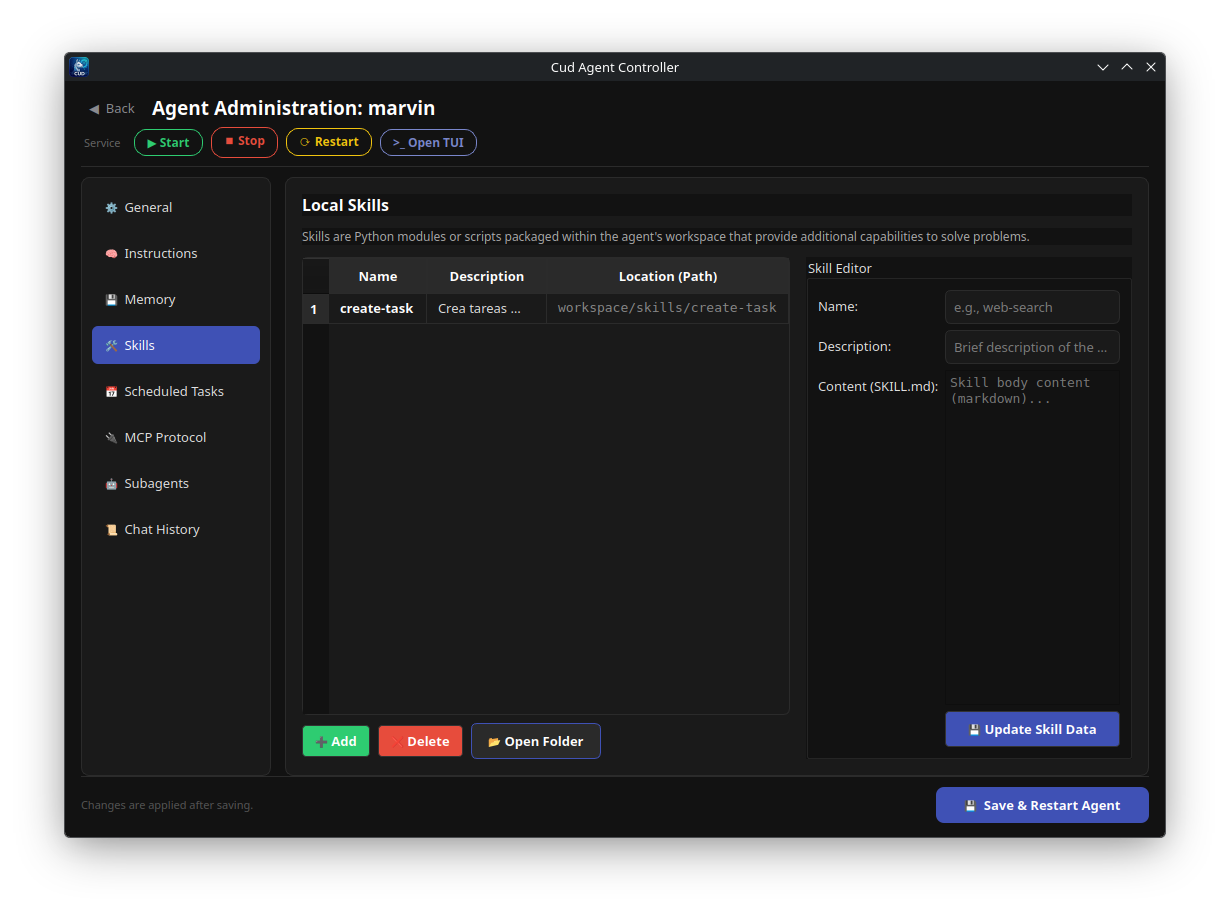This screenshot has height=914, width=1230.
Task: Delete the selected skill
Action: pos(420,741)
